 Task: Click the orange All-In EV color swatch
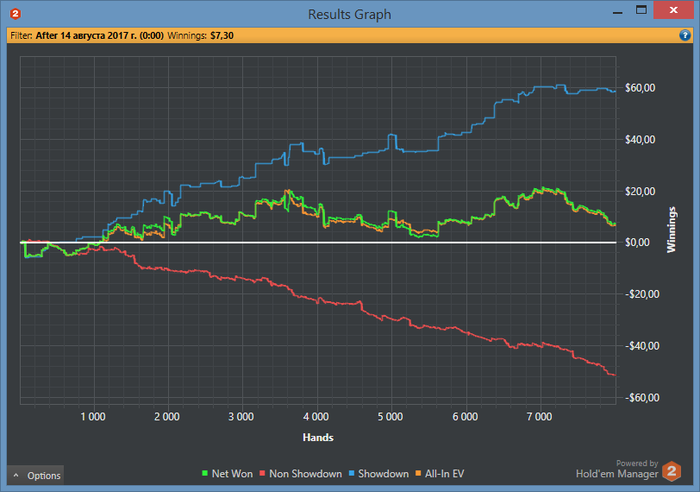pos(418,474)
